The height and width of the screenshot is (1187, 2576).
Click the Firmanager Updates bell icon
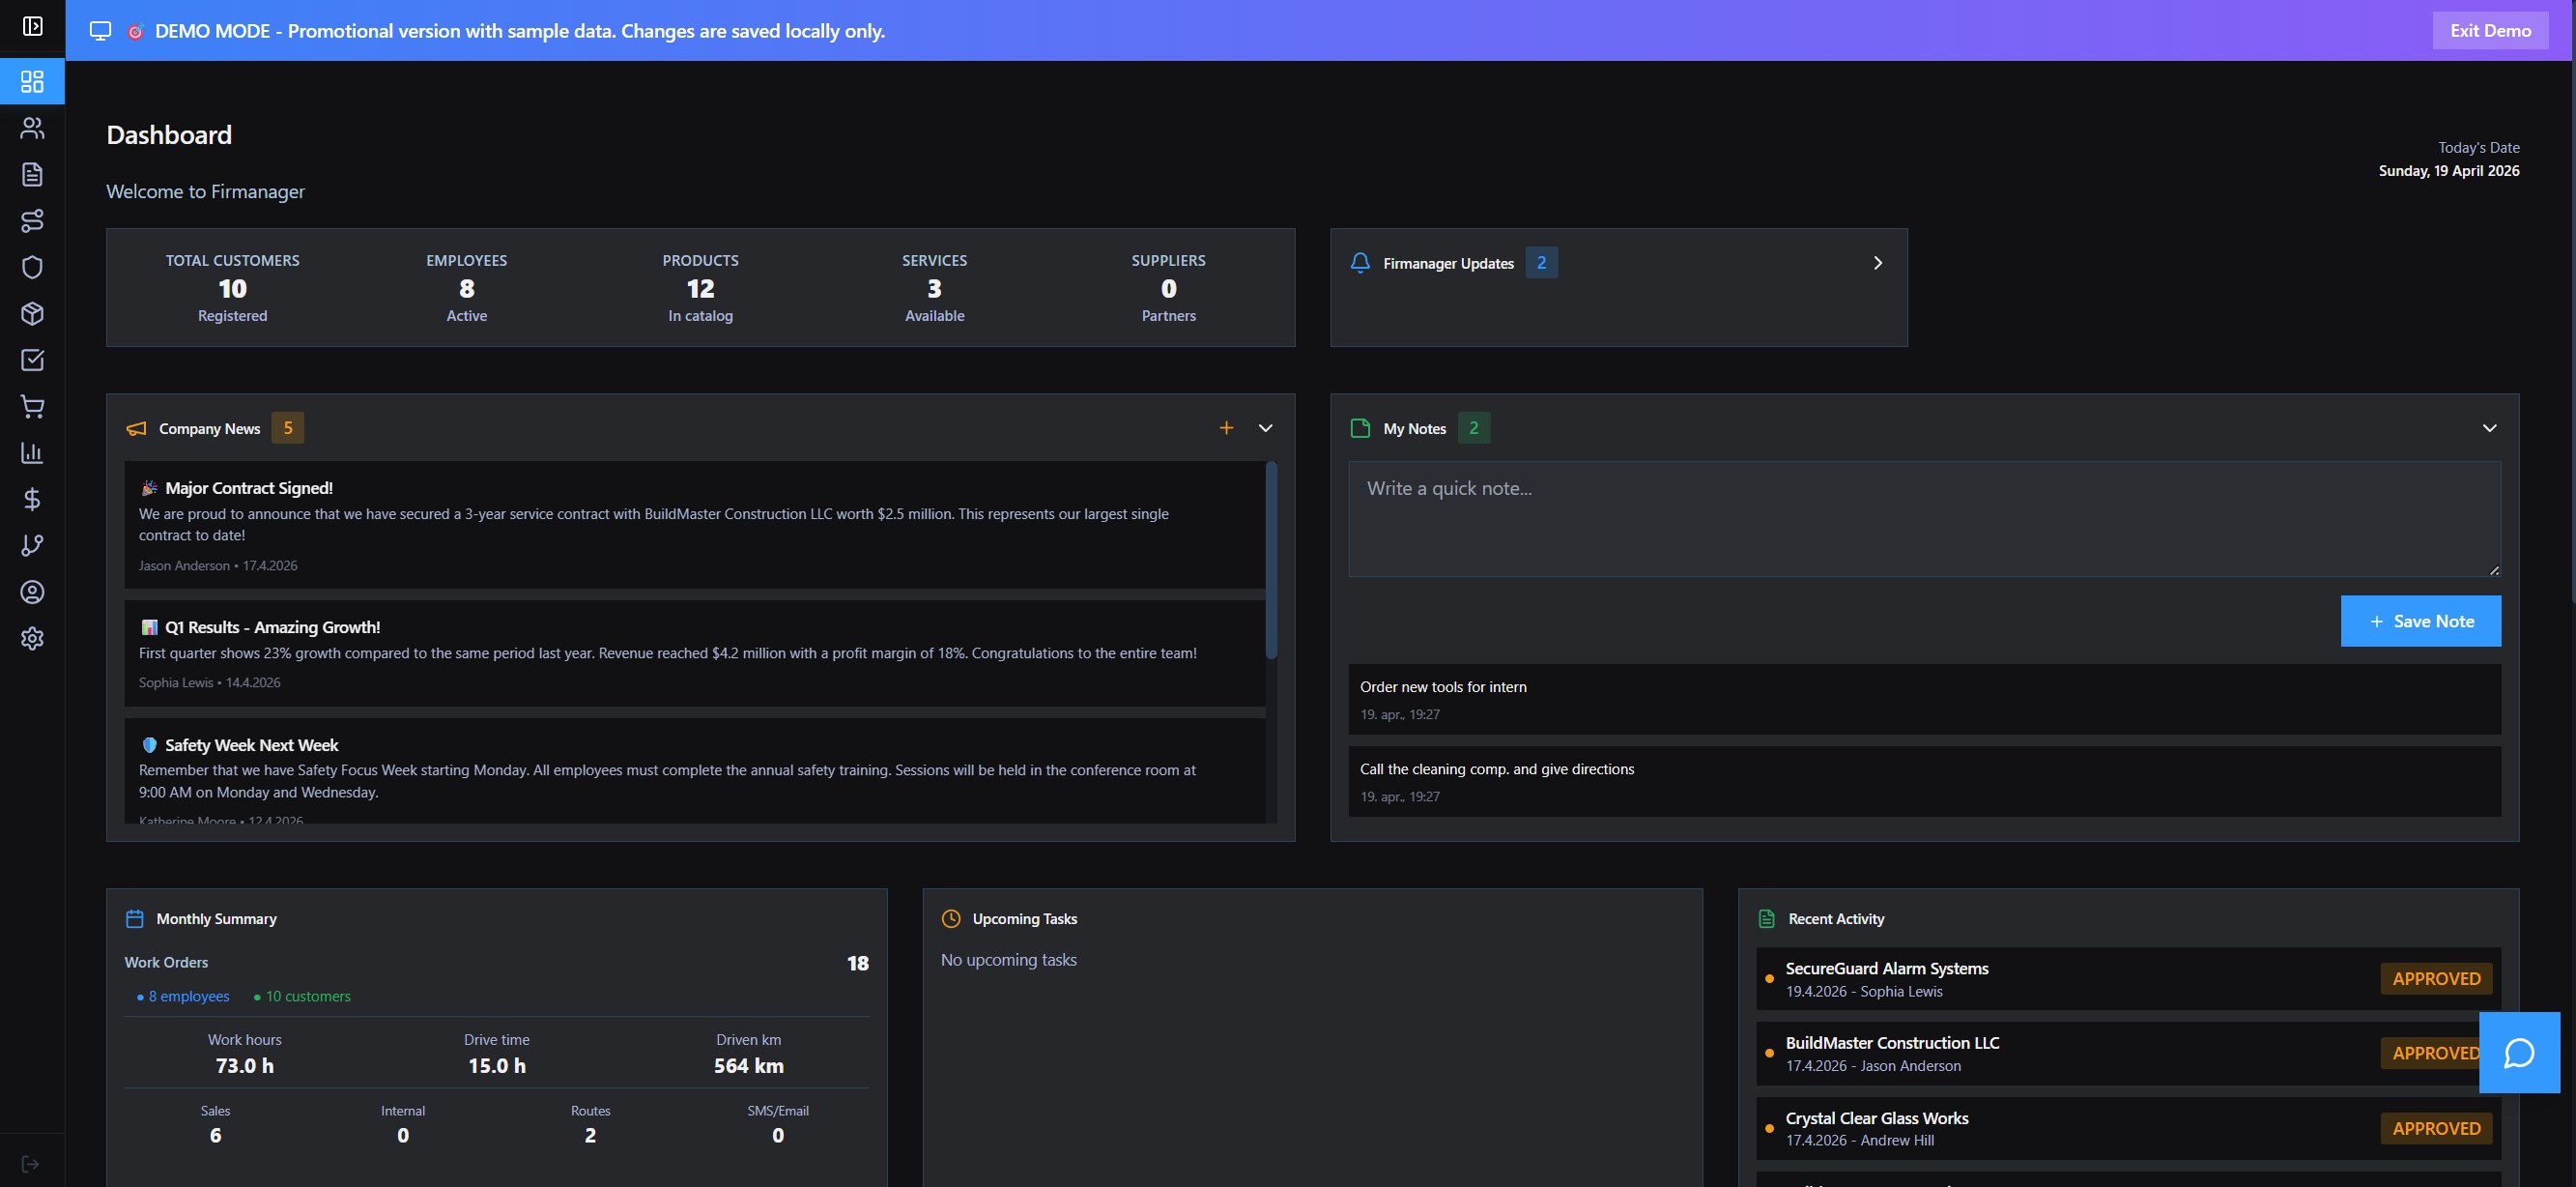[x=1360, y=263]
